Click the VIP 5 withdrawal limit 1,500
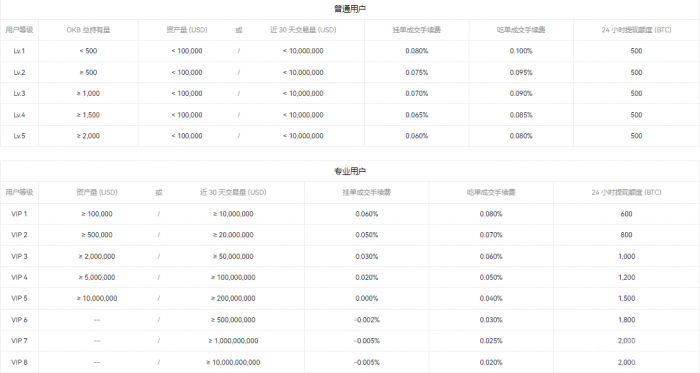Image resolution: width=700 pixels, height=373 pixels. coord(626,298)
